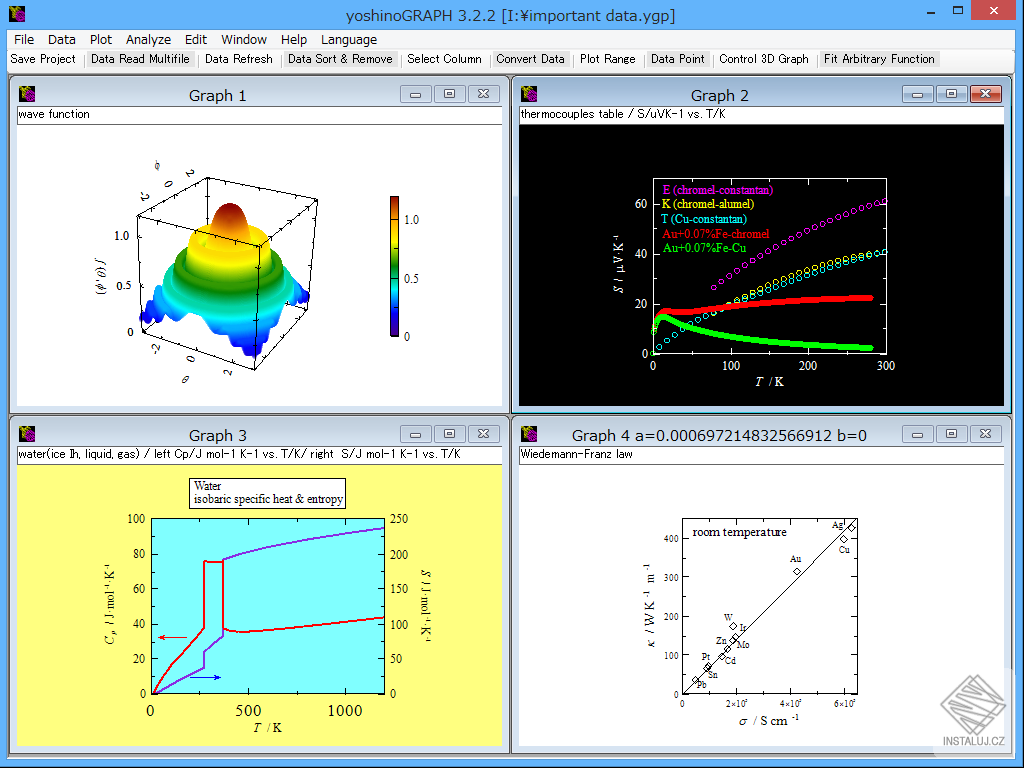Image resolution: width=1024 pixels, height=768 pixels.
Task: Click the Au data point label in Graph 4
Action: click(795, 559)
